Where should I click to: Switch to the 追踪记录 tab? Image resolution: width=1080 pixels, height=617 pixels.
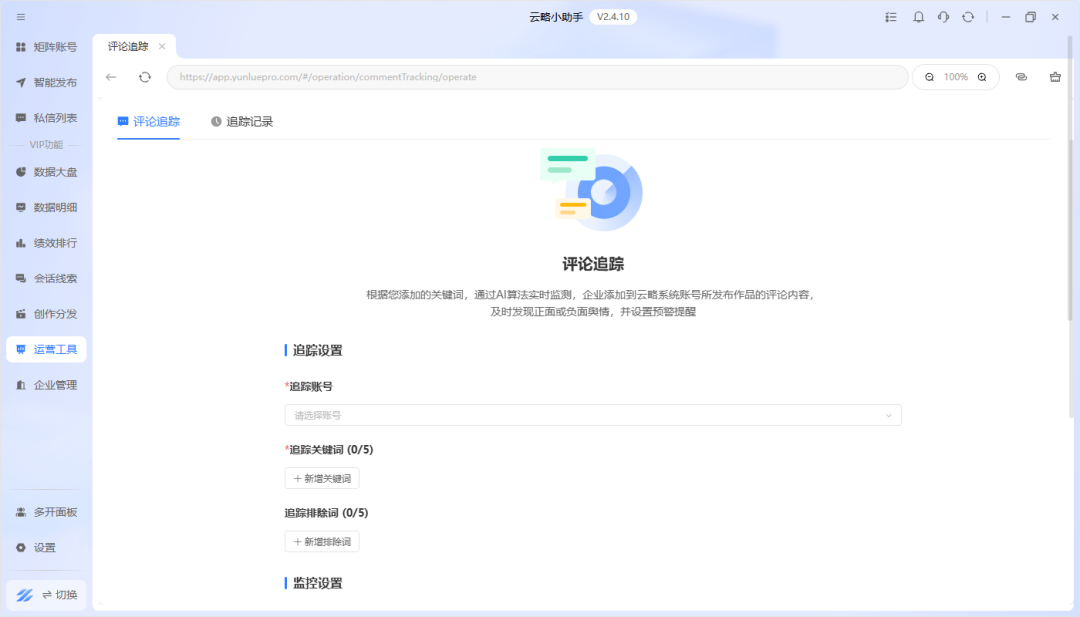[x=242, y=122]
